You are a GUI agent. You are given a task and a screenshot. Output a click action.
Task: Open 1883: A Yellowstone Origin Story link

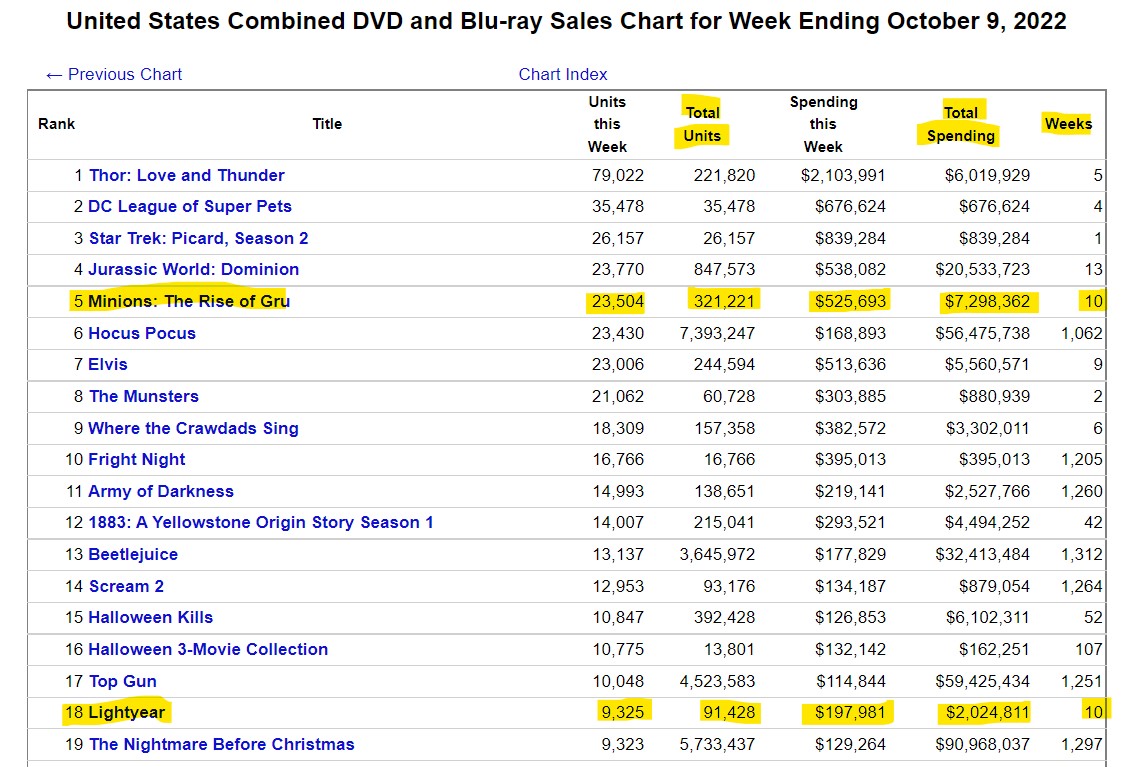(x=261, y=522)
